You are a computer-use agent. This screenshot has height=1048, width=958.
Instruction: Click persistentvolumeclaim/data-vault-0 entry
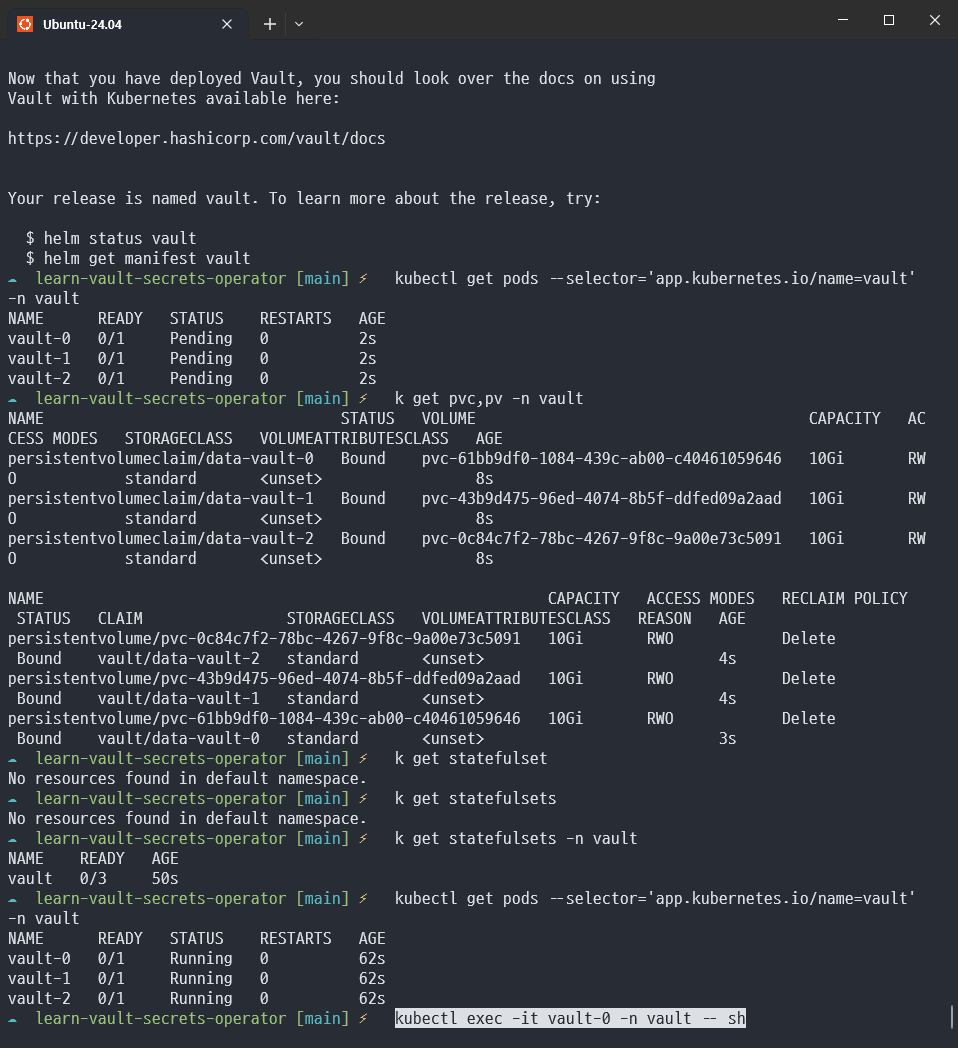160,458
